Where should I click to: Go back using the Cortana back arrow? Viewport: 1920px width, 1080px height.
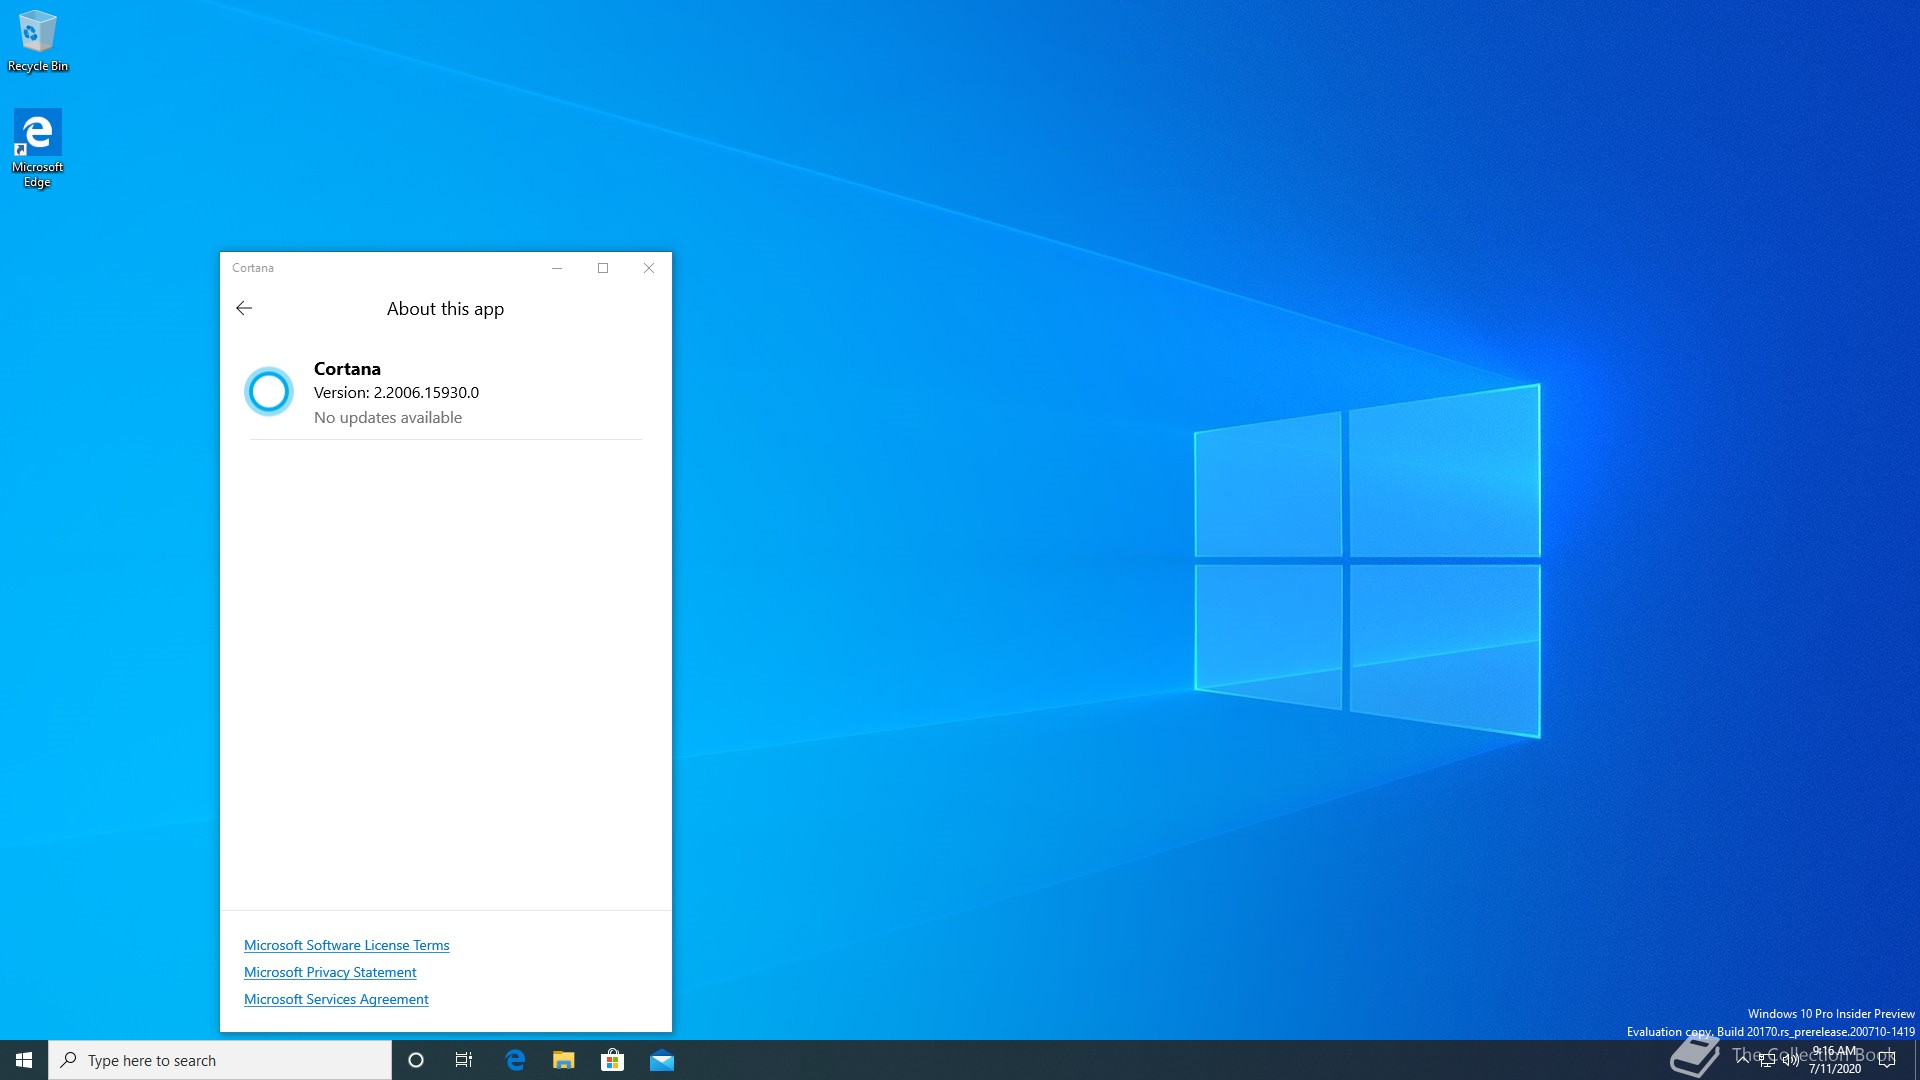244,308
